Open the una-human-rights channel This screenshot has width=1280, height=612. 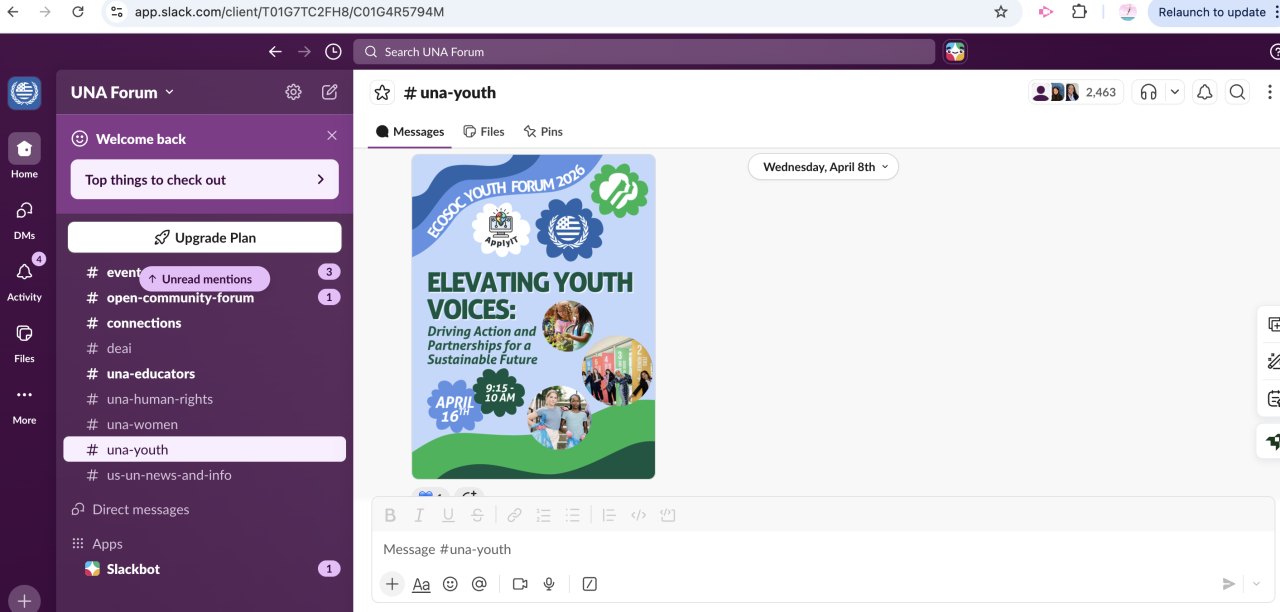[204, 399]
